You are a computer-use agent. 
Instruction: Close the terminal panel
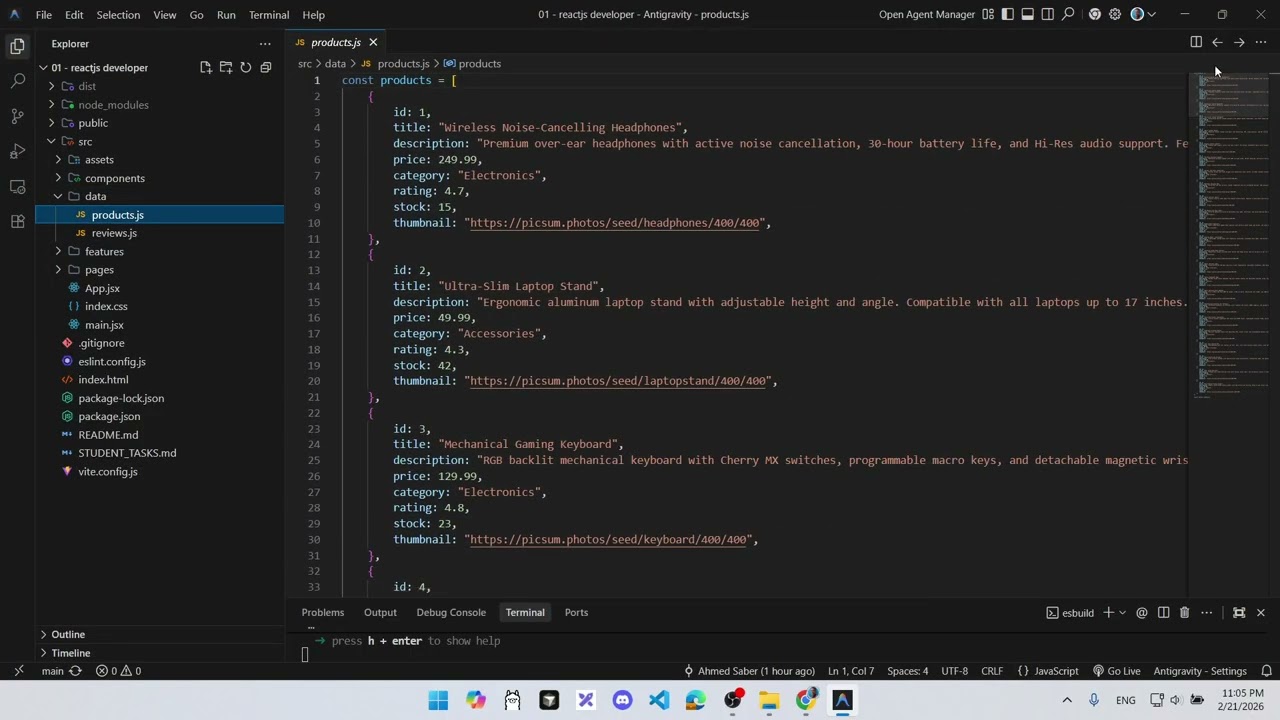(x=1261, y=612)
